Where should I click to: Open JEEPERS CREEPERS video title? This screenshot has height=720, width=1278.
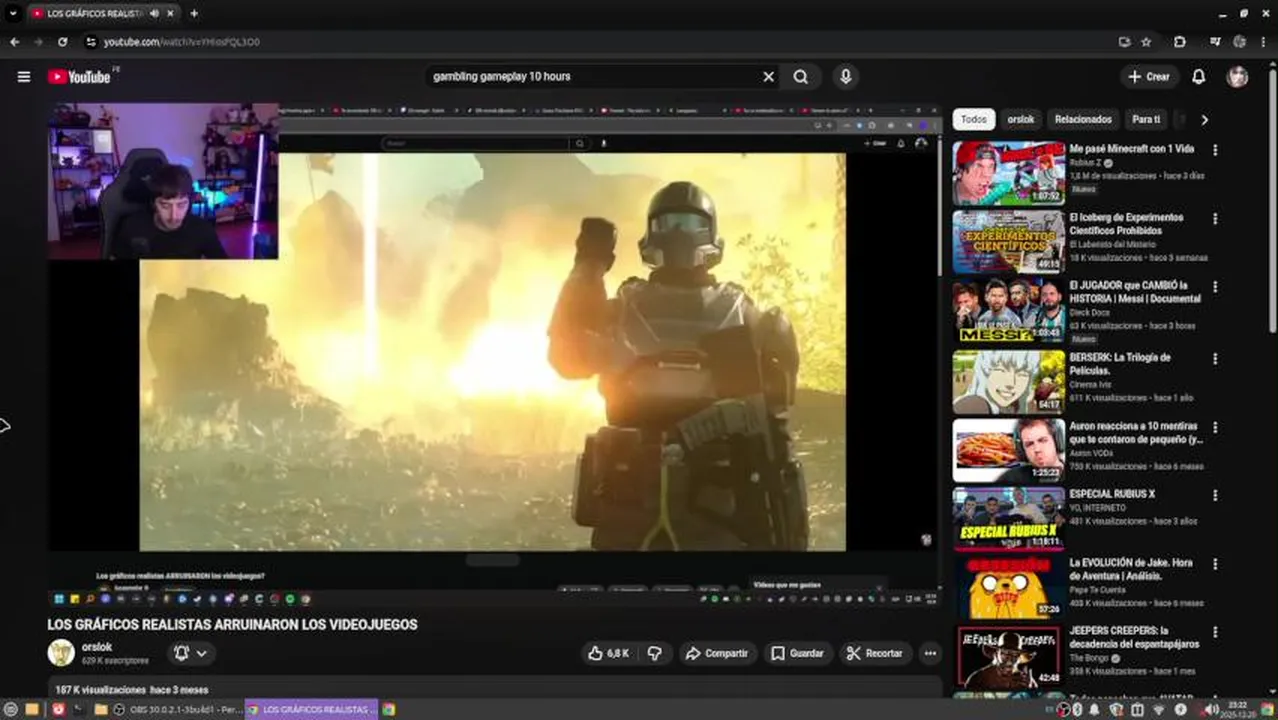pos(1134,638)
